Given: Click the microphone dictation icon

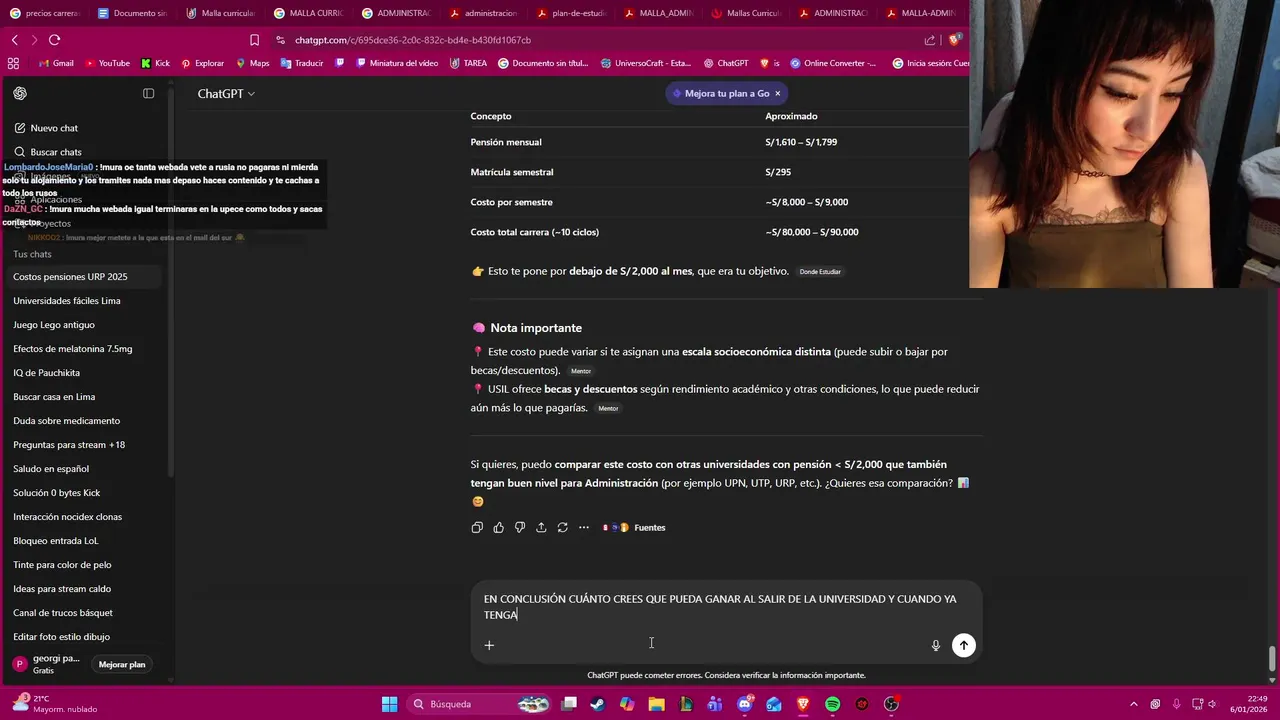Looking at the screenshot, I should [x=936, y=645].
